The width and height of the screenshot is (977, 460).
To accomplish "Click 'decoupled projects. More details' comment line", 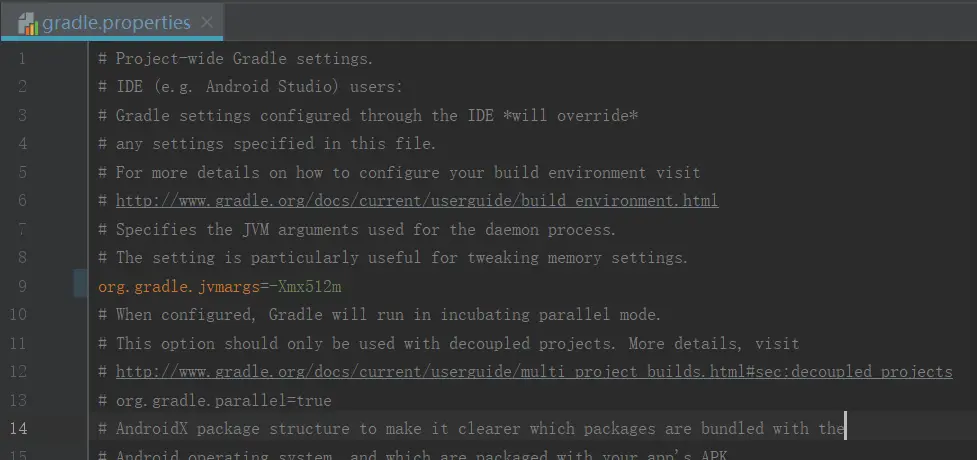I will click(449, 343).
